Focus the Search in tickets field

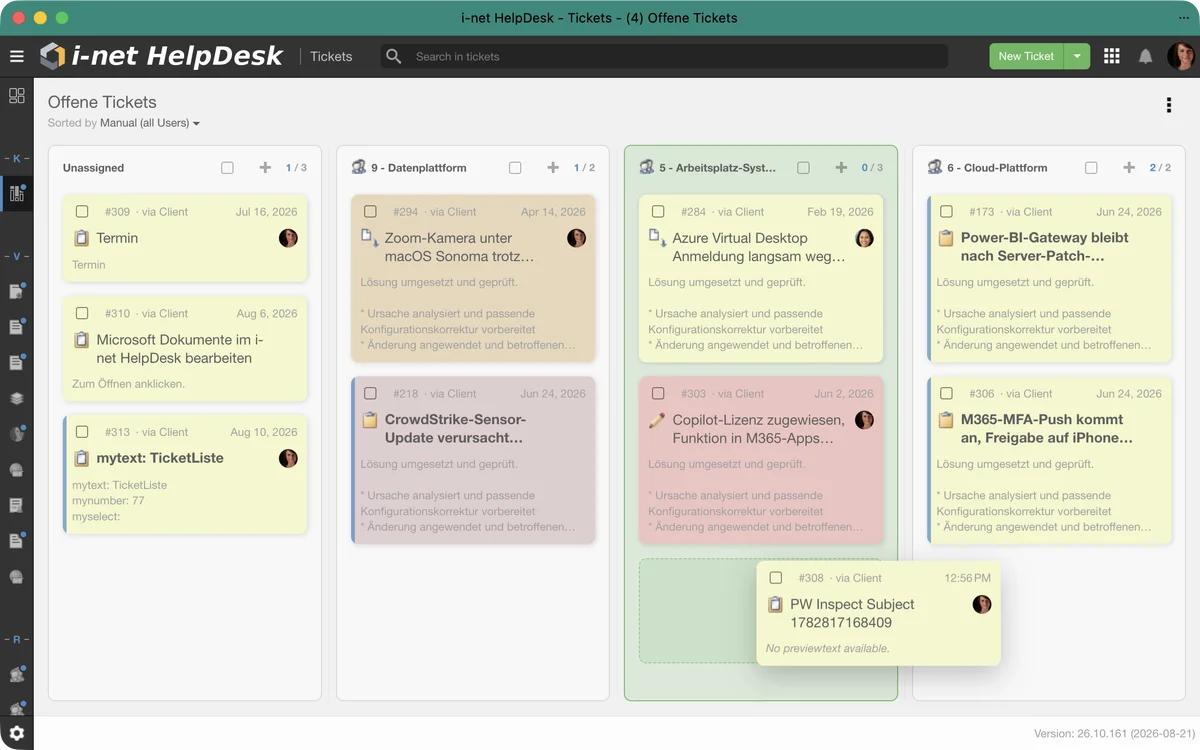coord(663,56)
